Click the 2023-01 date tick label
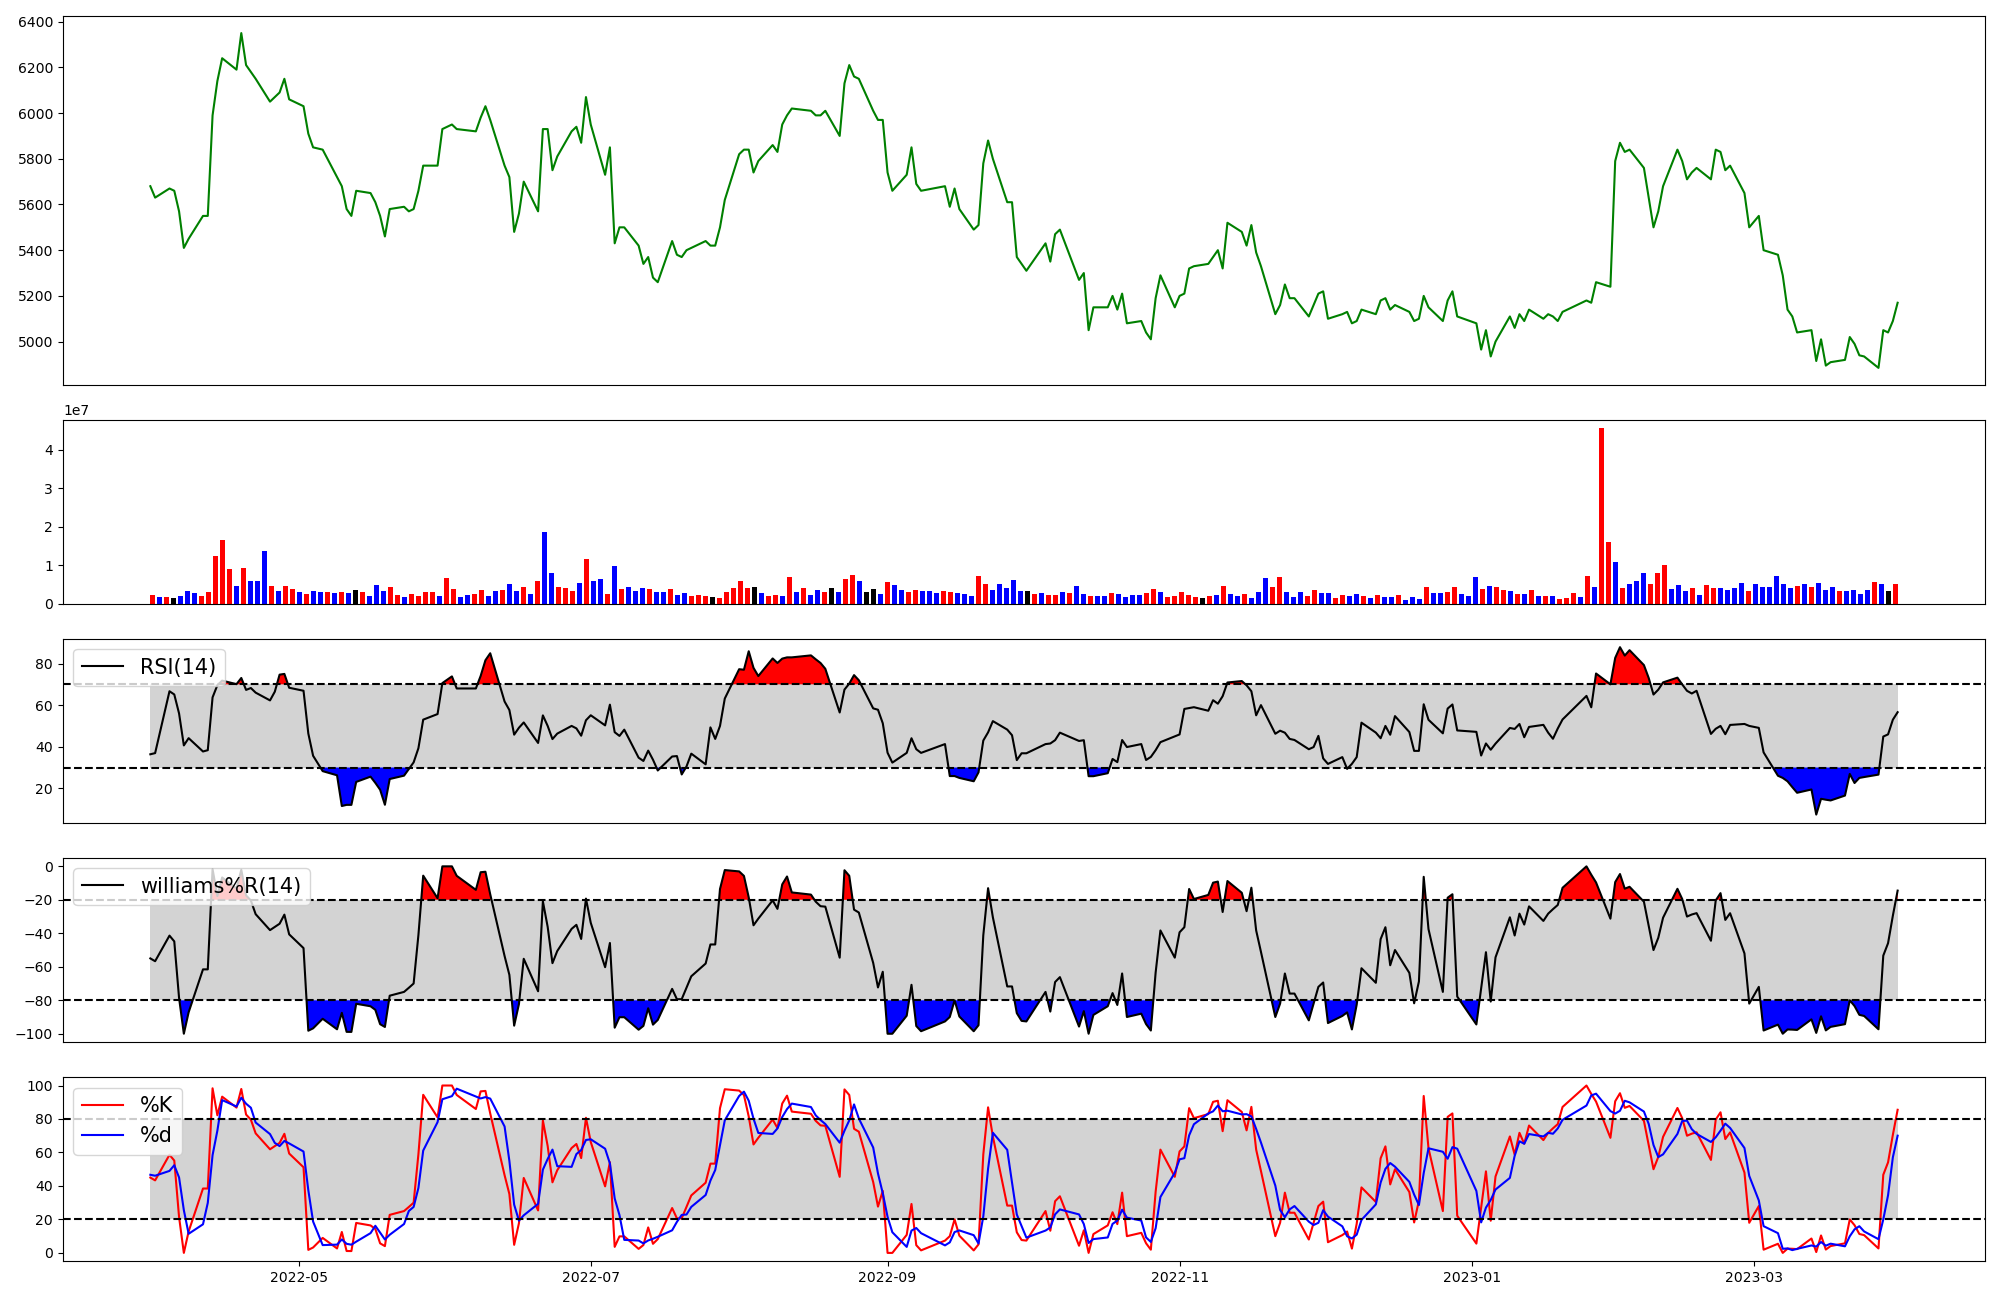2000x1300 pixels. point(1472,1277)
